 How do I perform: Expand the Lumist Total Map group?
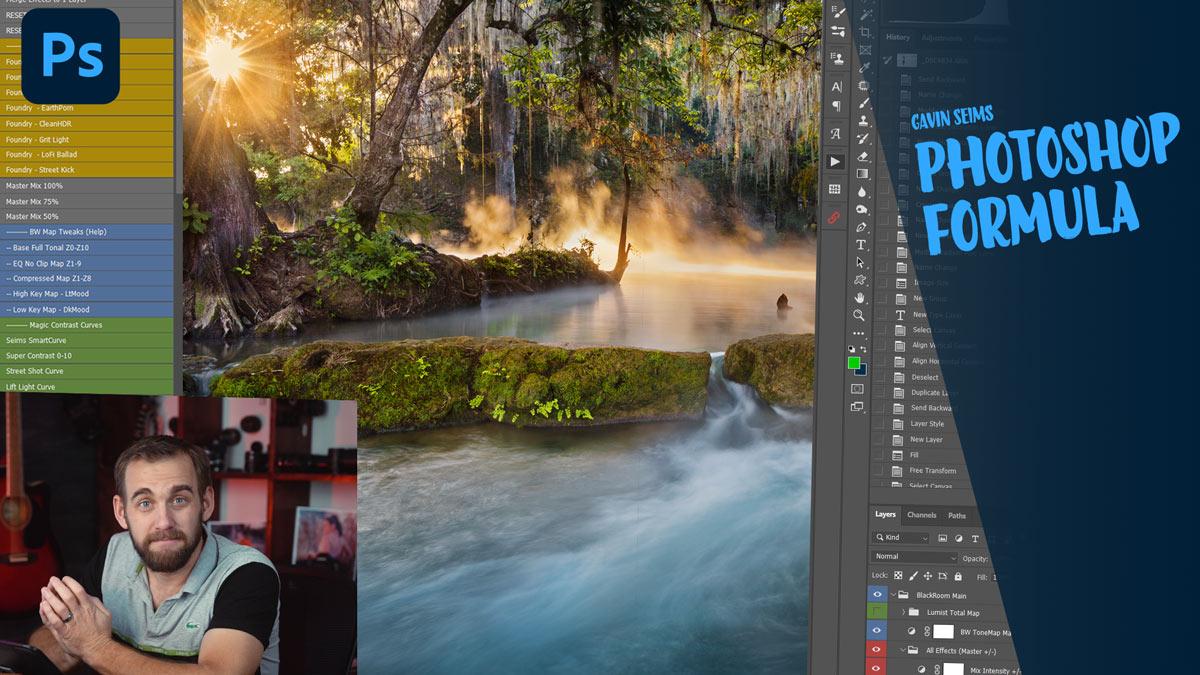click(x=904, y=612)
